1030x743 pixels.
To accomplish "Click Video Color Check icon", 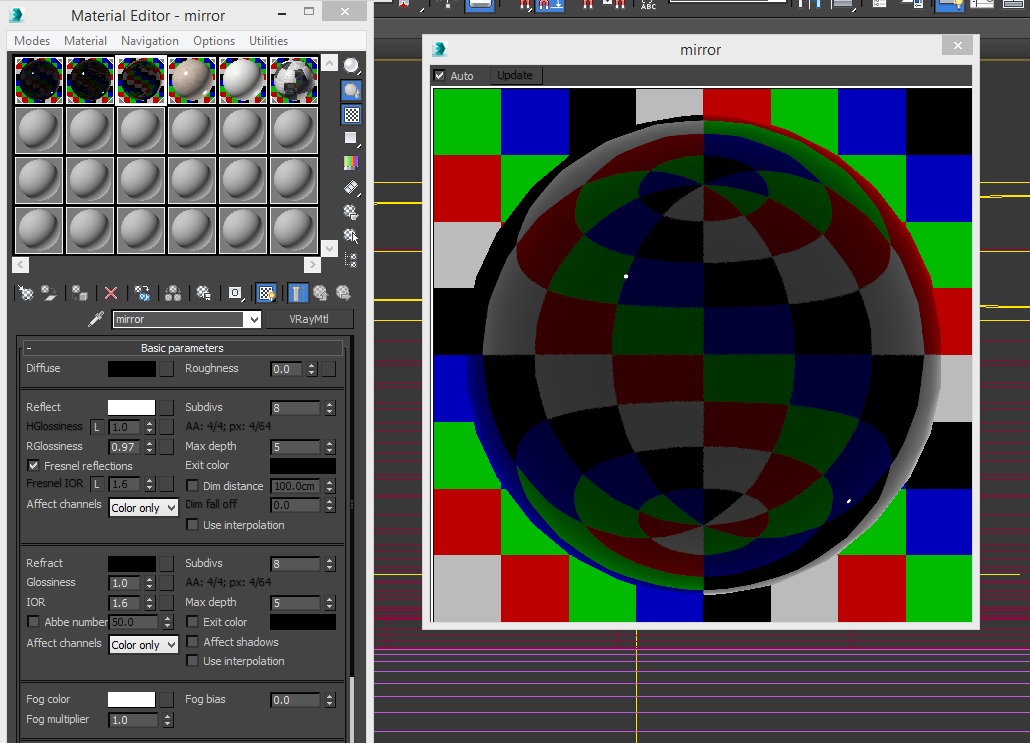I will pos(351,162).
